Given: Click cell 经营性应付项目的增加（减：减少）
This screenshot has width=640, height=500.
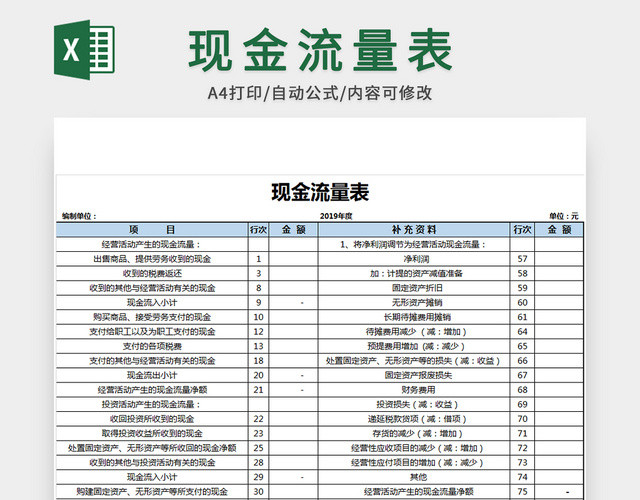Looking at the screenshot, I should 414,462.
